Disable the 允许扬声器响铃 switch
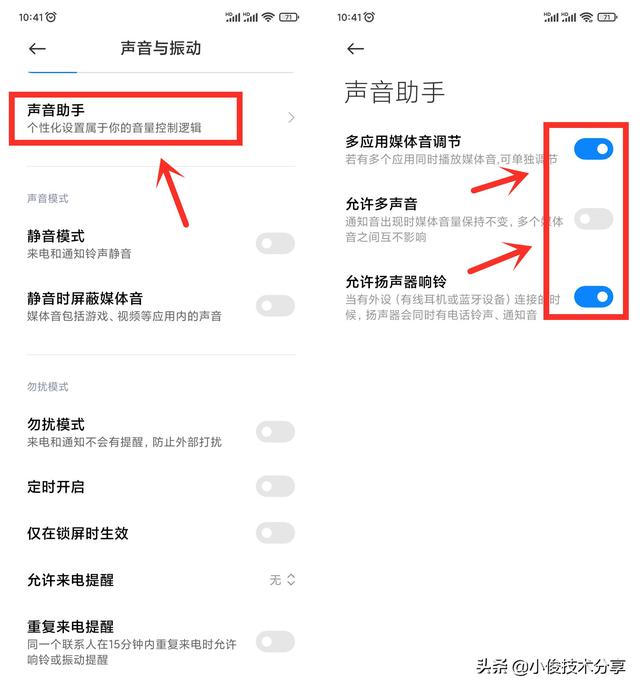Viewport: 640px width, 689px height. point(593,297)
